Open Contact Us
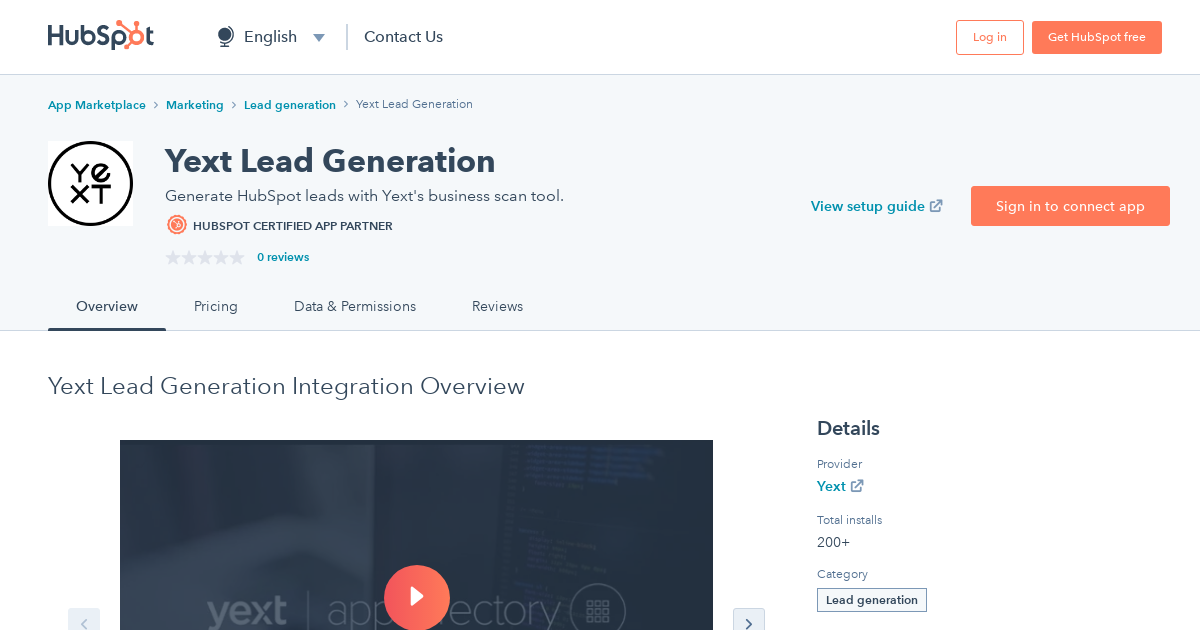Image resolution: width=1200 pixels, height=630 pixels. coord(403,36)
